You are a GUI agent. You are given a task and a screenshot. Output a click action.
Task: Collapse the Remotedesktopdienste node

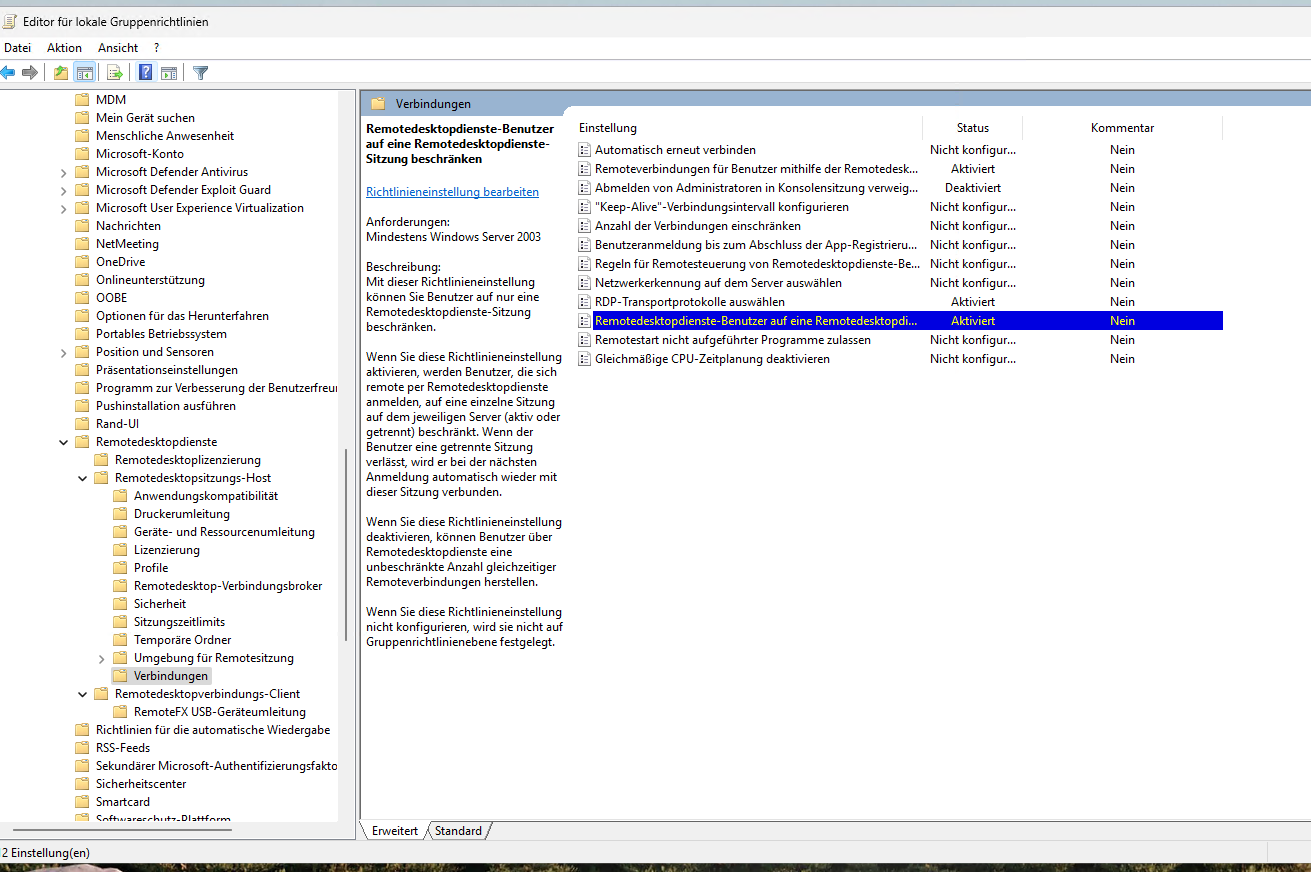[64, 442]
